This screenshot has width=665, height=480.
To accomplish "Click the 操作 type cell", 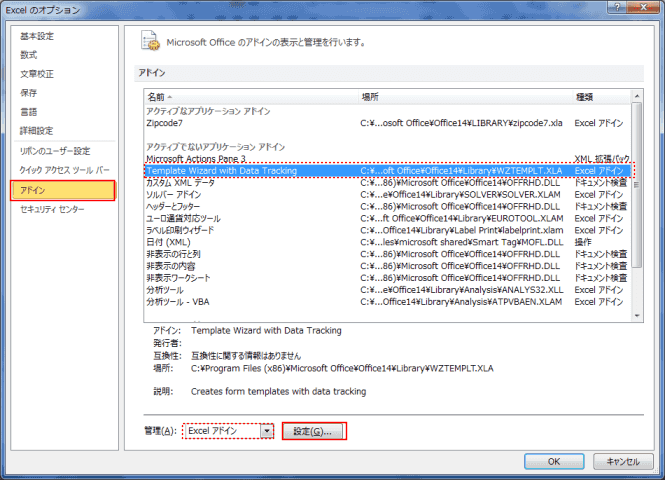I will (583, 242).
